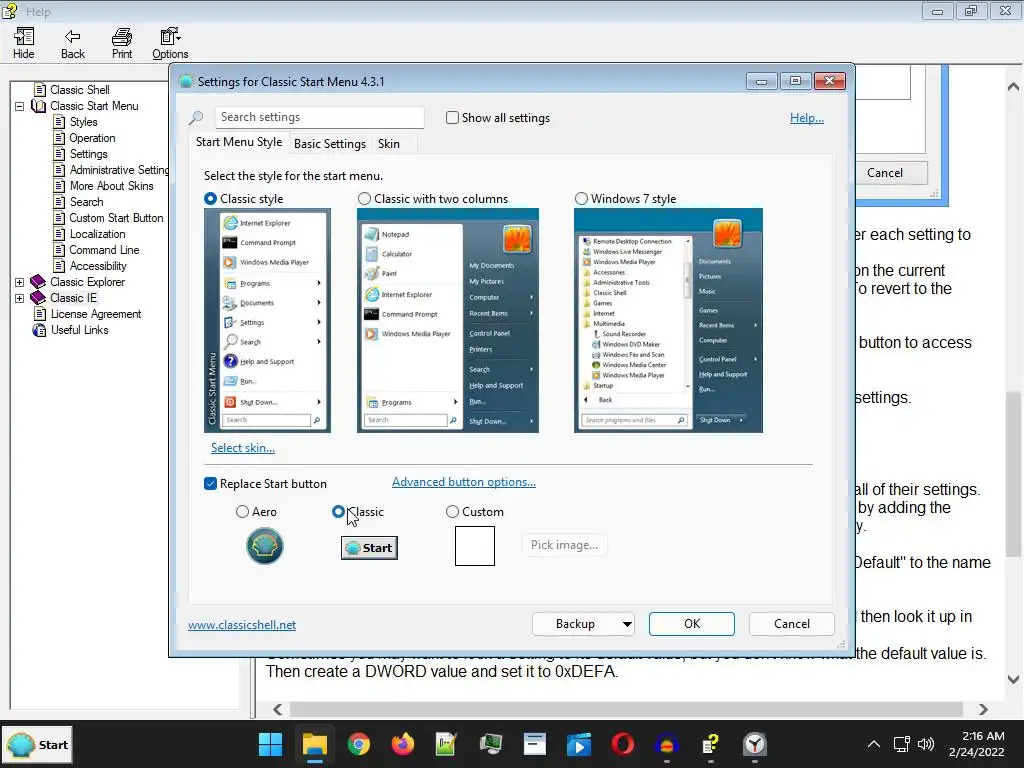Click the Useful Links globe icon
Image resolution: width=1024 pixels, height=768 pixels.
coord(39,330)
